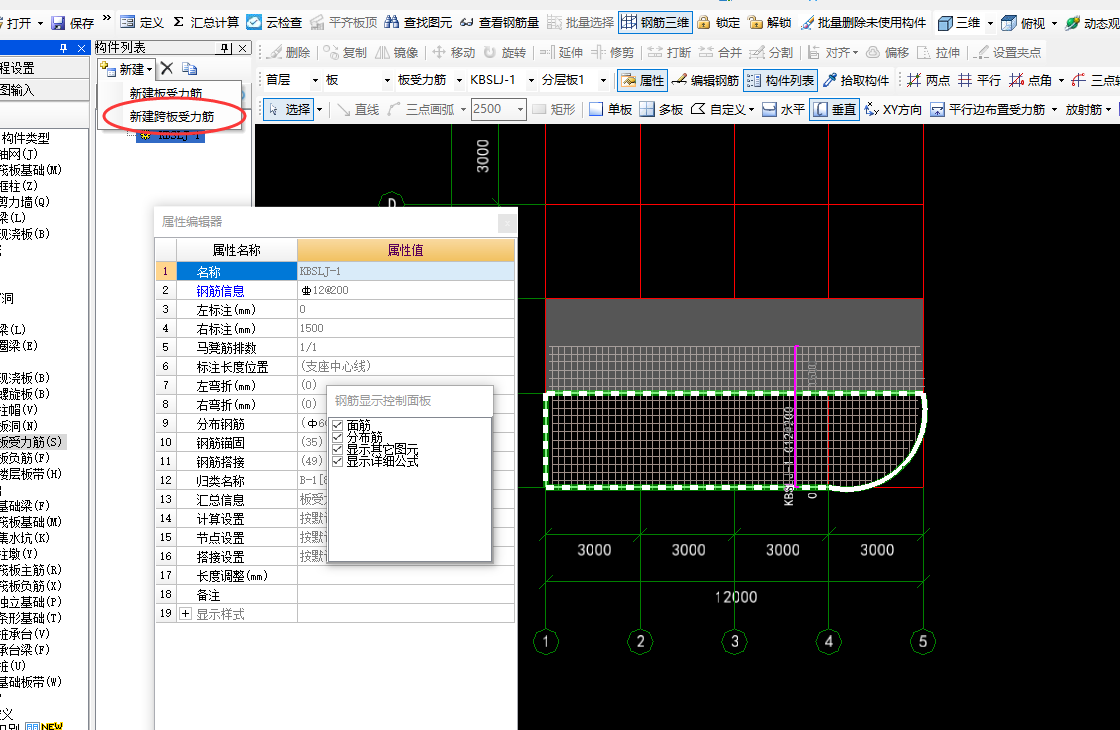Click the 镜像 mirror tool
Screen dimensions: 1120x730
(x=396, y=53)
